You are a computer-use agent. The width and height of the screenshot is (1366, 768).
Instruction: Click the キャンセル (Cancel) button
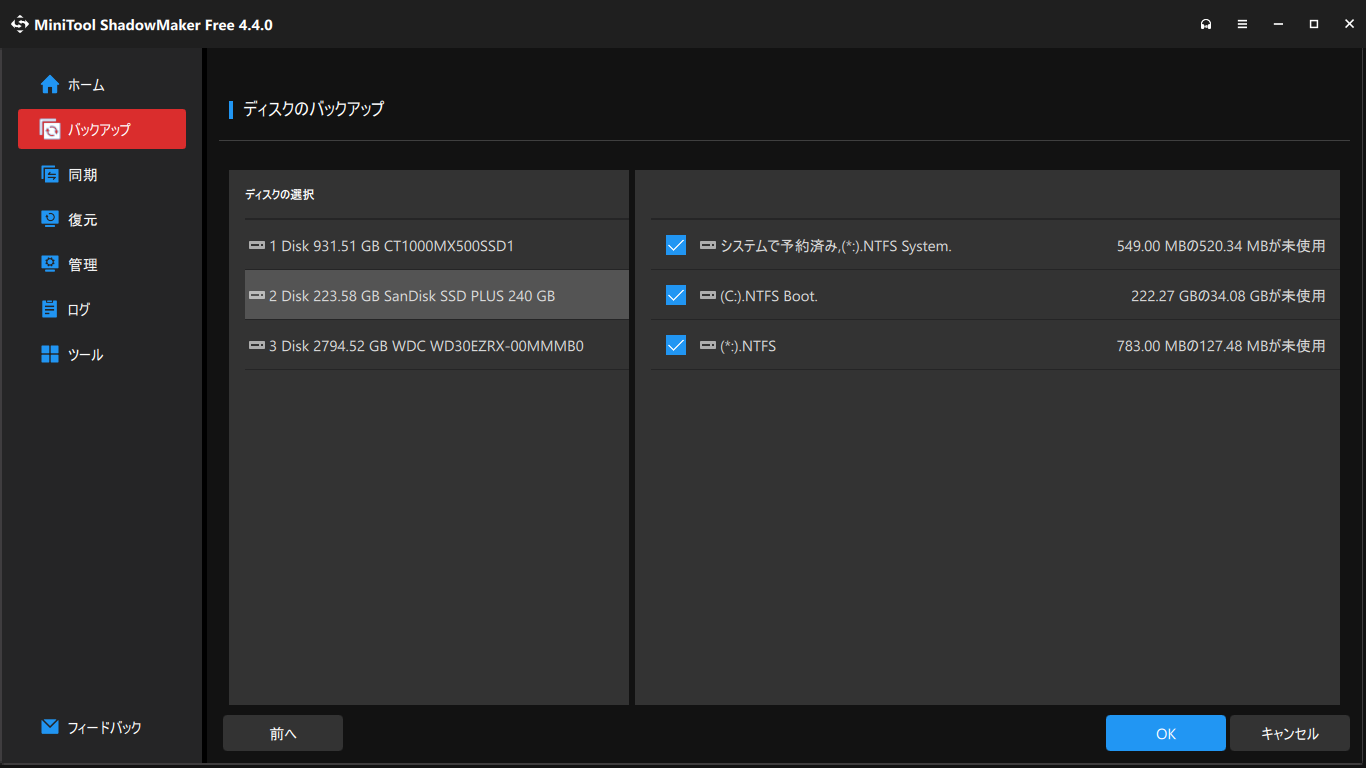pos(1289,733)
